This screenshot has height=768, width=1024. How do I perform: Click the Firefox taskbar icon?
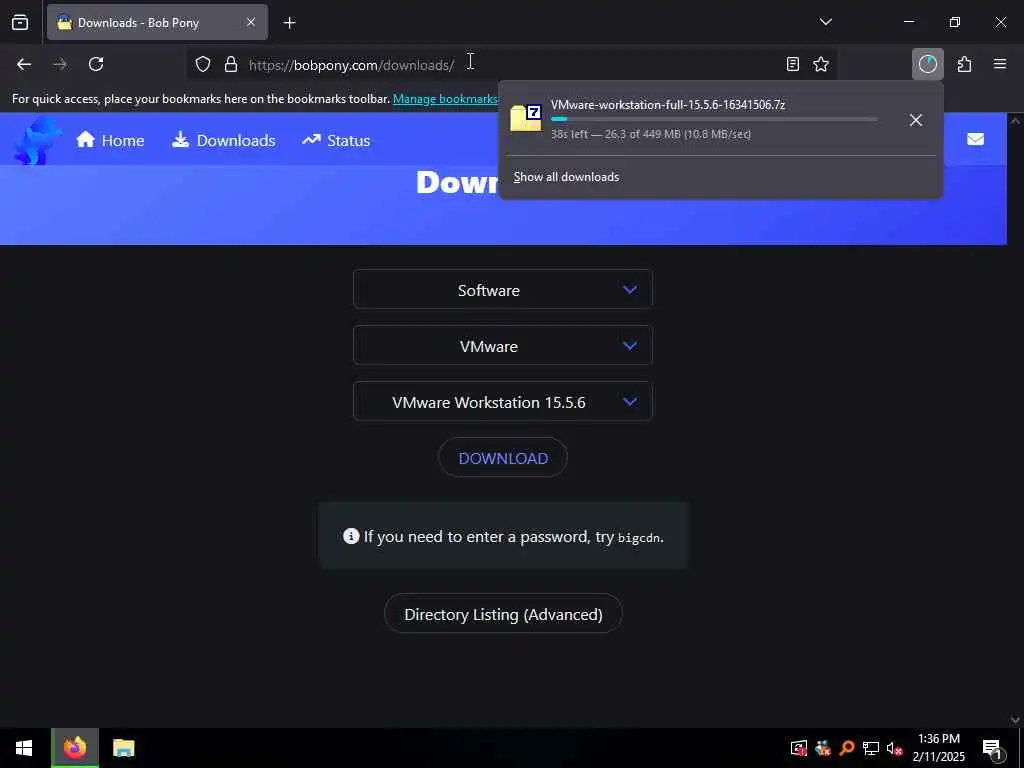click(x=75, y=748)
